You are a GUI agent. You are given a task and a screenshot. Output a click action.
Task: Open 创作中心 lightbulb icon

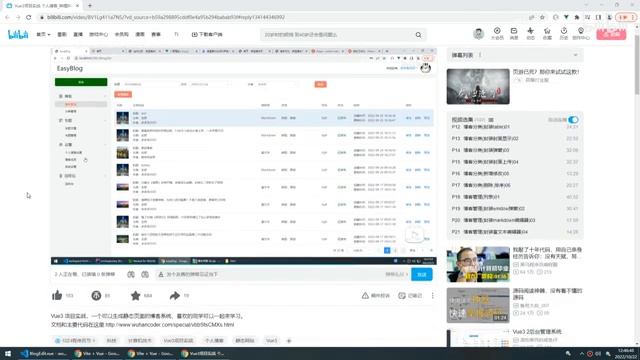pyautogui.click(x=581, y=33)
